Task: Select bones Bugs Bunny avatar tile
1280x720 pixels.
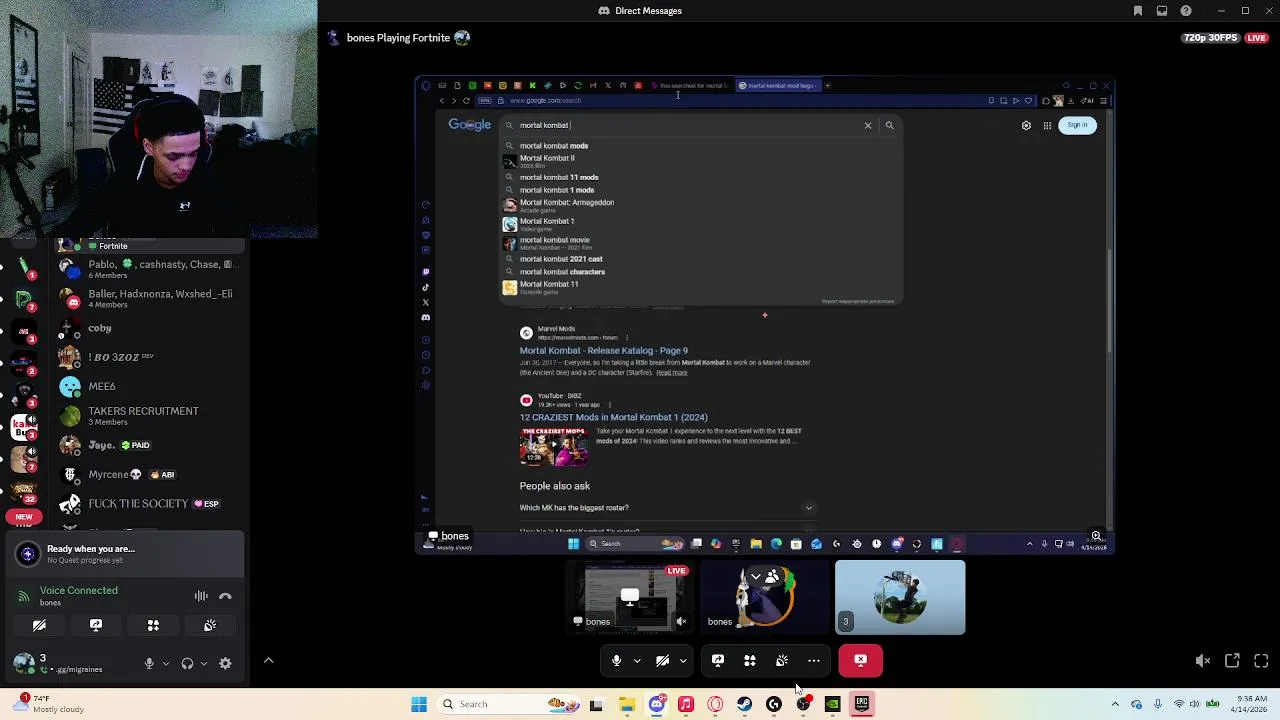Action: (765, 597)
